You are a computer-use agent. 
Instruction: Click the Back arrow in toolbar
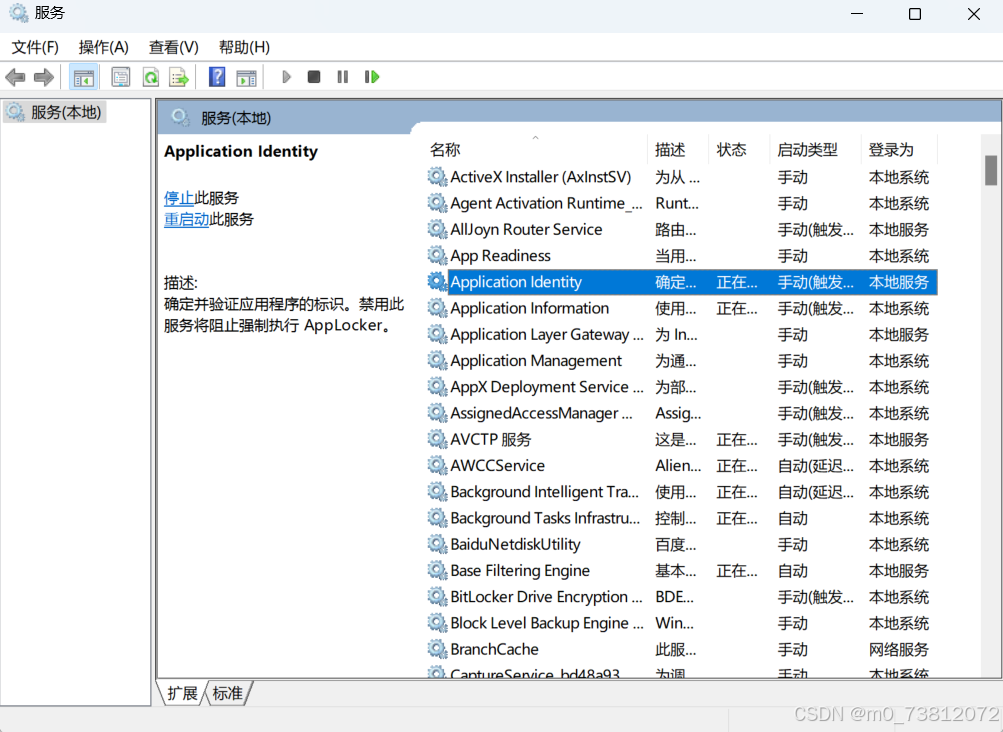tap(15, 77)
